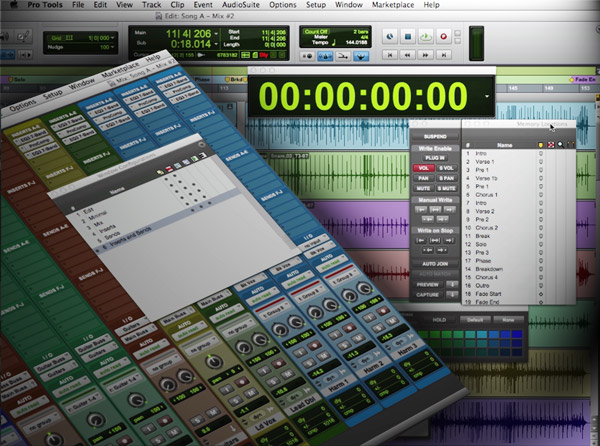
Task: Open Main counter format dropdown arrow
Action: click(x=216, y=34)
